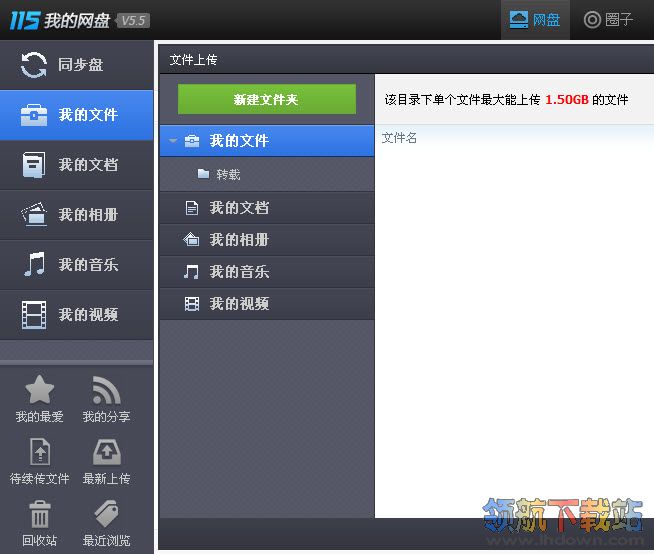Screen dimensions: 654x554
Task: Select 同步盘 label in sidebar menu
Action: pos(80,65)
